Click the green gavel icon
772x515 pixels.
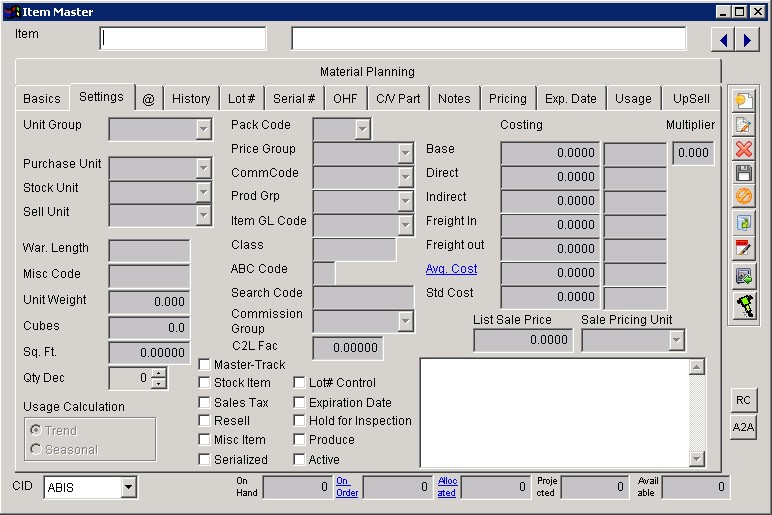point(743,306)
